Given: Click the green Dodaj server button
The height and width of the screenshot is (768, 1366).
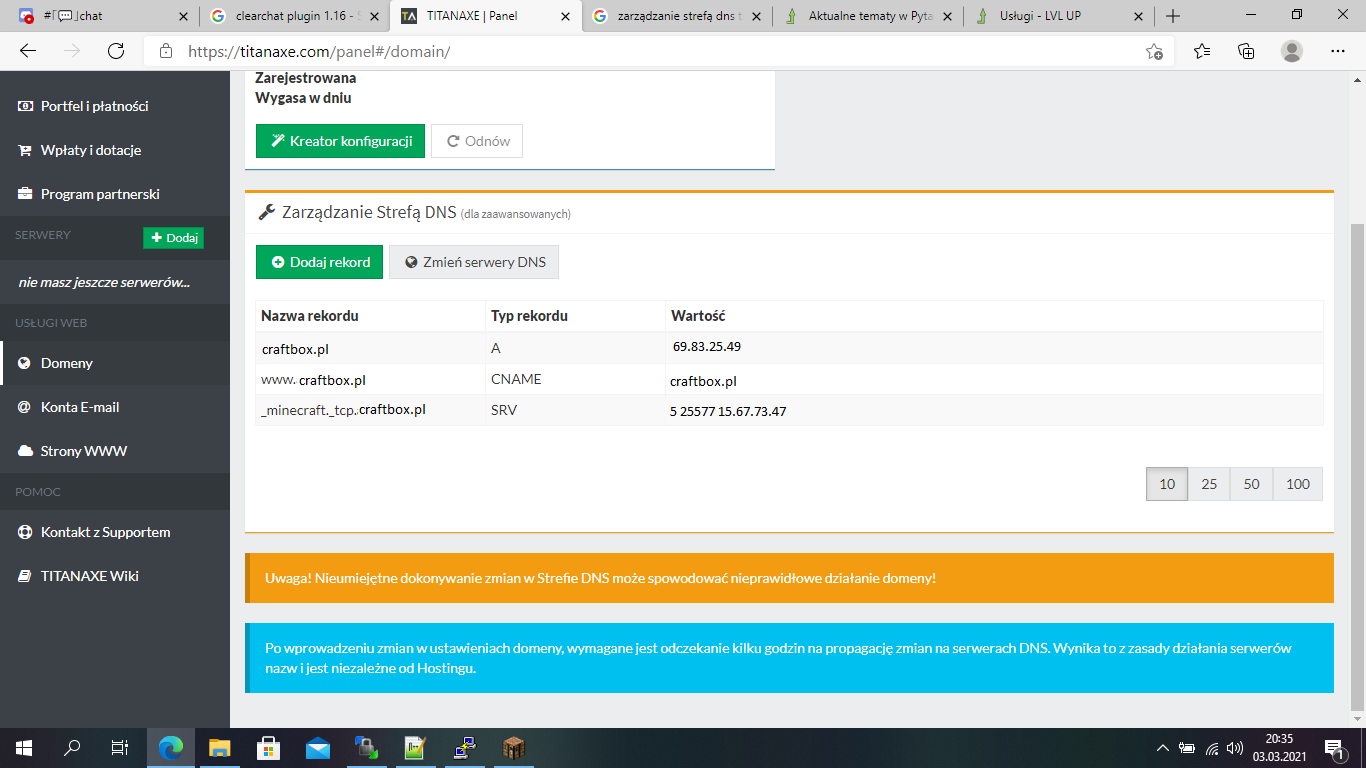Looking at the screenshot, I should point(173,238).
